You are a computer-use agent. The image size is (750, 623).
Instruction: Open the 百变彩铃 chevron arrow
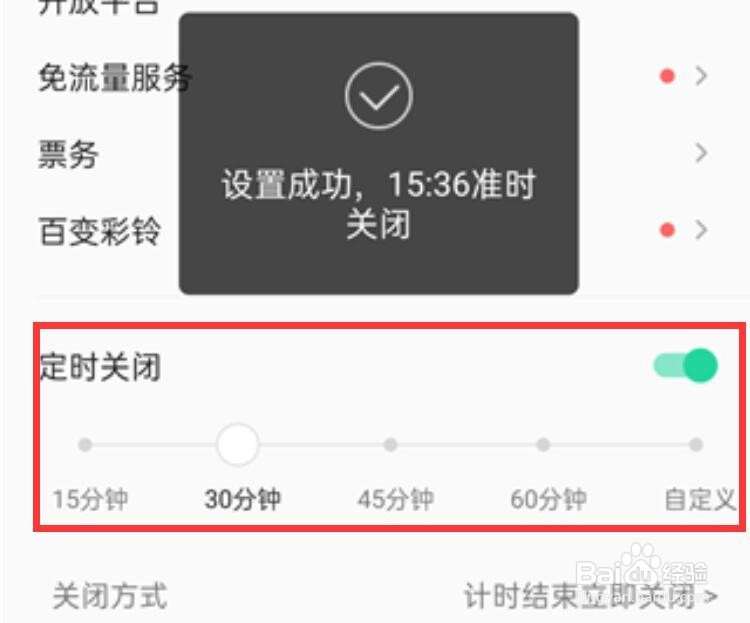(701, 230)
